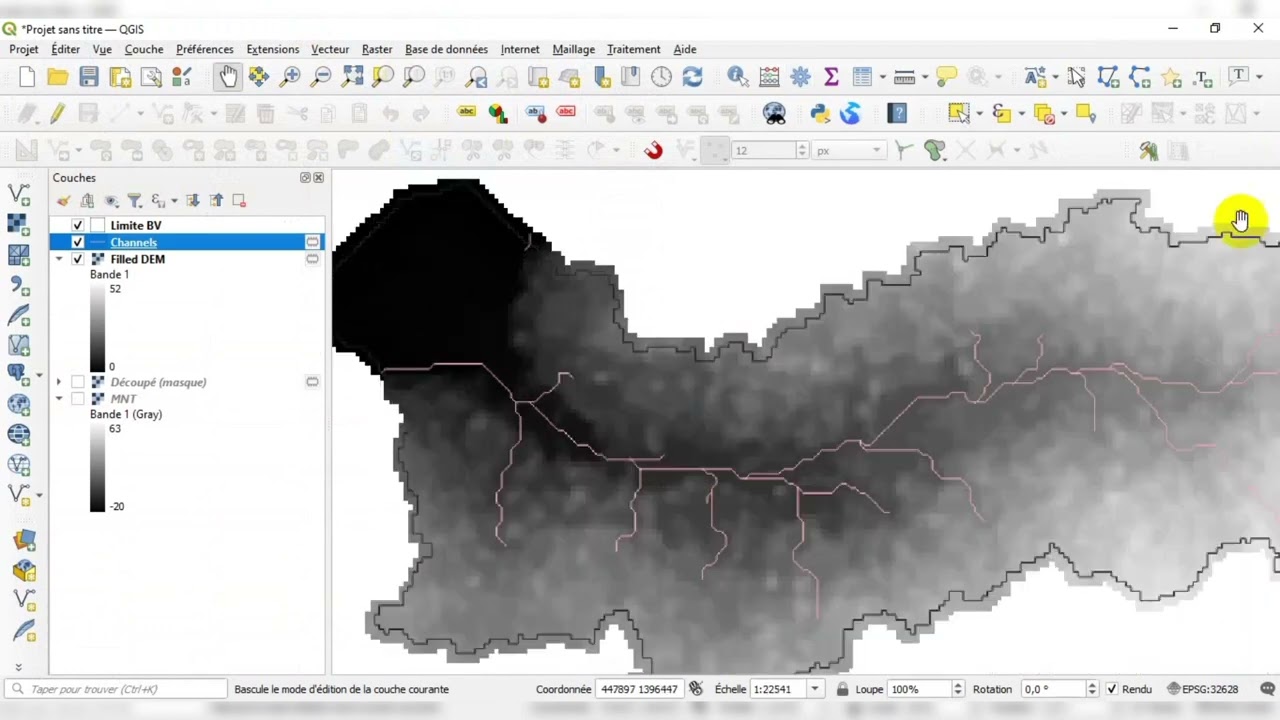This screenshot has height=720, width=1280.
Task: Collapse the MNT layer legend
Action: coord(59,399)
